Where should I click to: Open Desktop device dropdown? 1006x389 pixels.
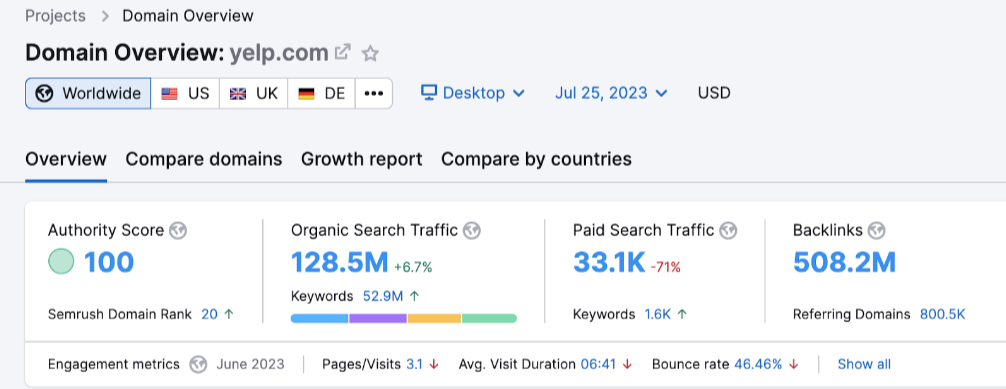pos(473,93)
